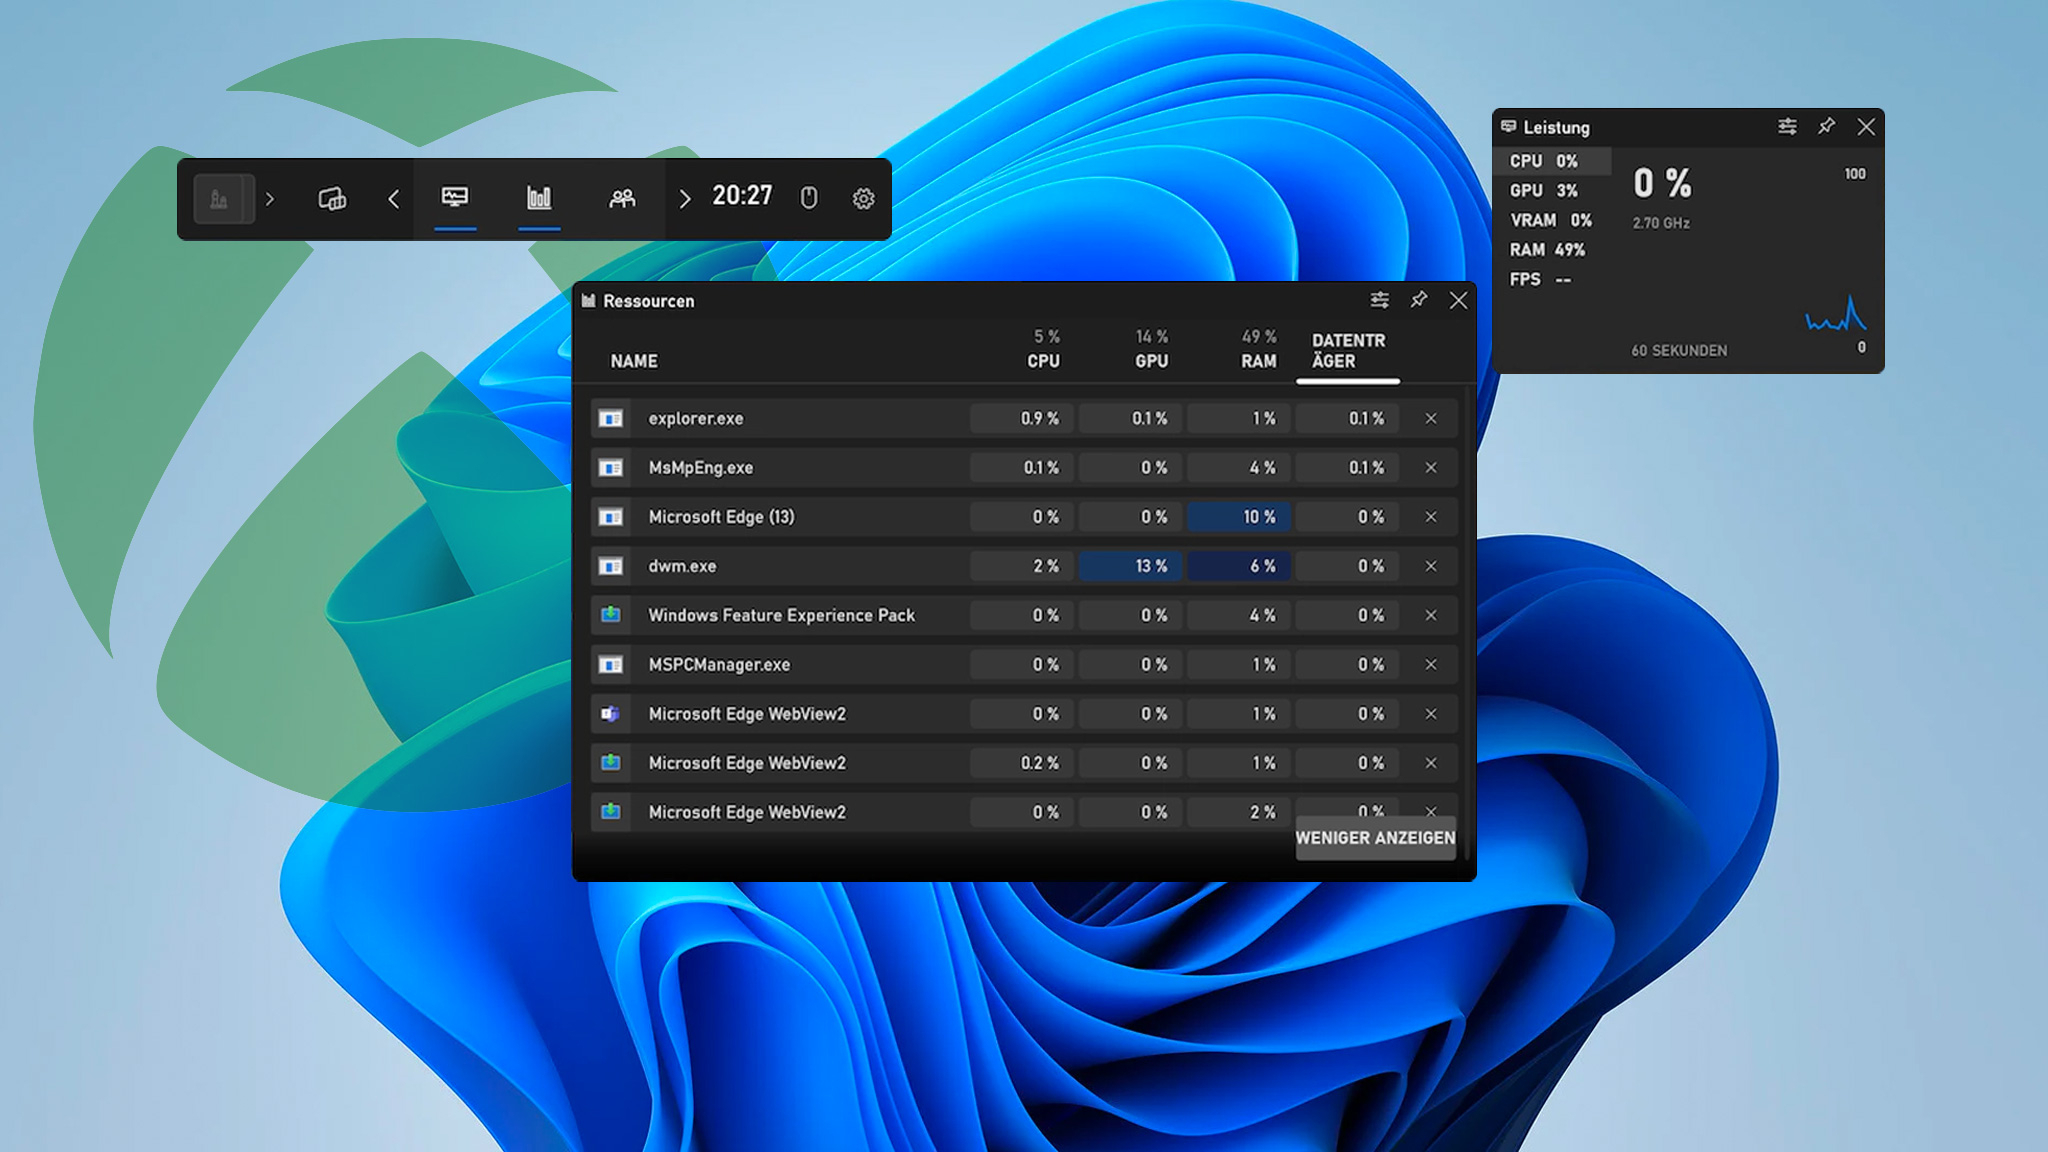The height and width of the screenshot is (1152, 2048).
Task: Open Ressourcen widget options sliders icon
Action: coord(1379,300)
